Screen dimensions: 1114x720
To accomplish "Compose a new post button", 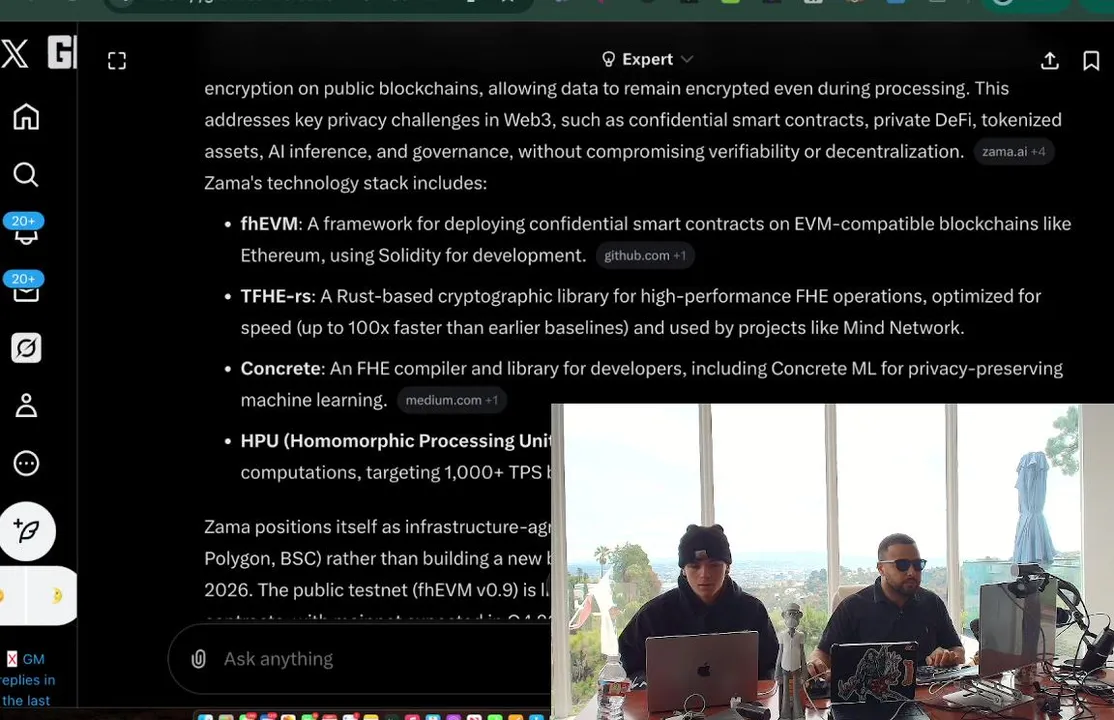I will pos(27,531).
